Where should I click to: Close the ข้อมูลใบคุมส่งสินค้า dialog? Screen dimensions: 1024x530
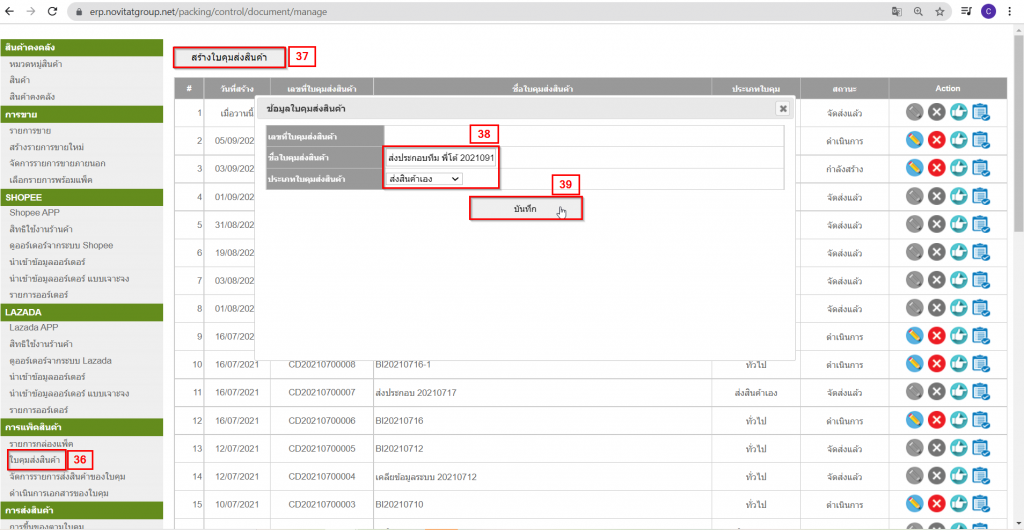(782, 108)
